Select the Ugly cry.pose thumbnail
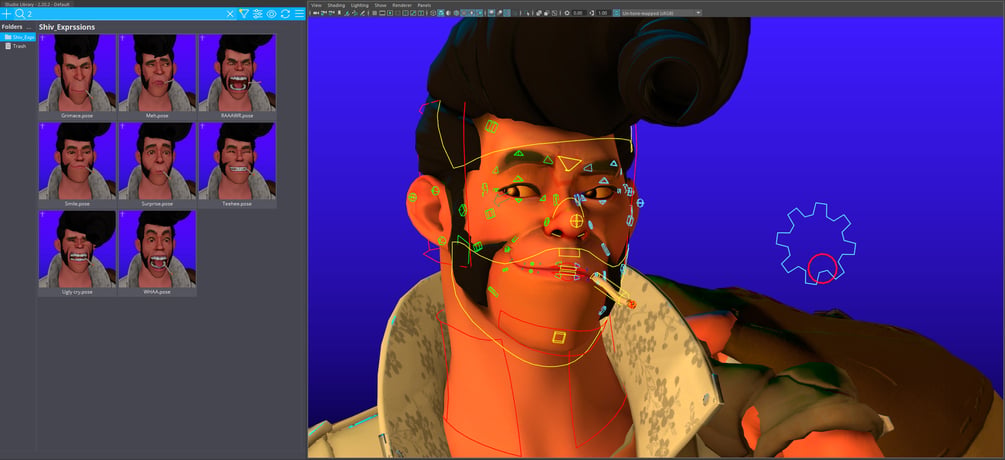Image resolution: width=1005 pixels, height=460 pixels. click(x=77, y=253)
